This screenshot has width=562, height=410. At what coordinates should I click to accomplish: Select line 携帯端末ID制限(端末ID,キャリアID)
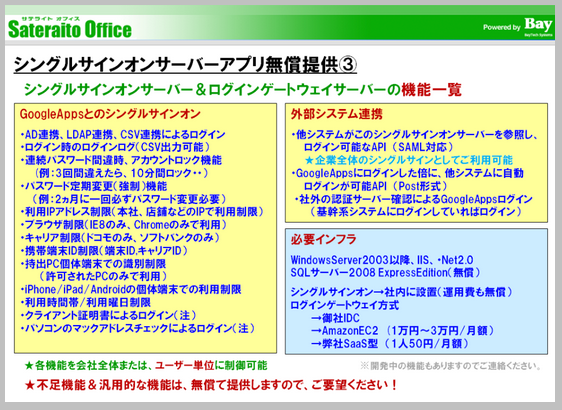104,251
